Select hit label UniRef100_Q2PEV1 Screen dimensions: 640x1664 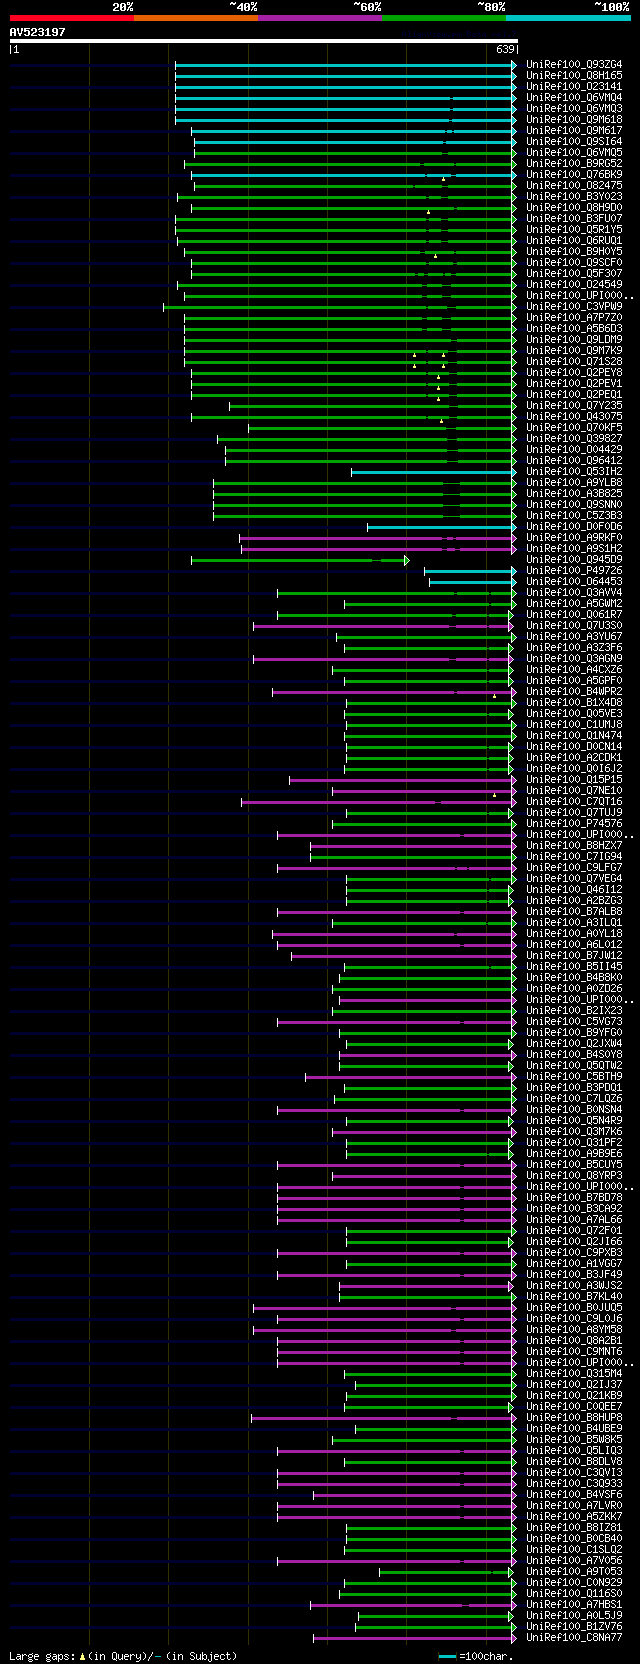tap(574, 384)
